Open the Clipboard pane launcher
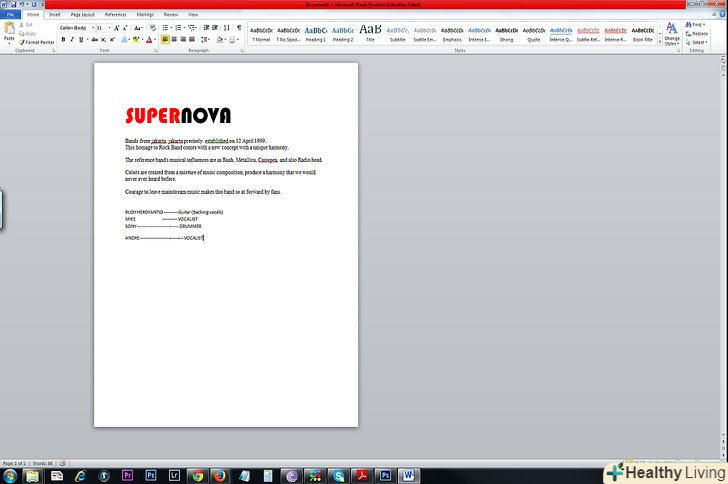 point(54,51)
